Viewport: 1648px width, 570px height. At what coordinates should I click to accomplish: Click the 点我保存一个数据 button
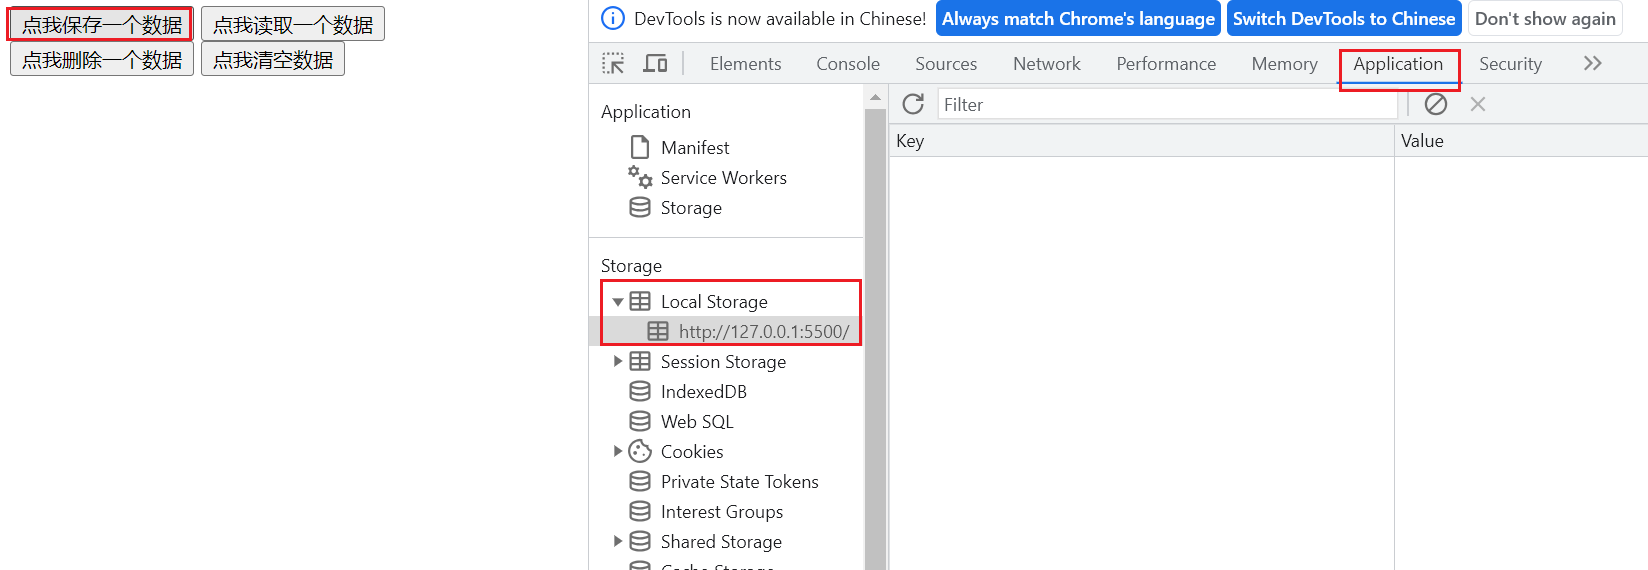coord(101,25)
